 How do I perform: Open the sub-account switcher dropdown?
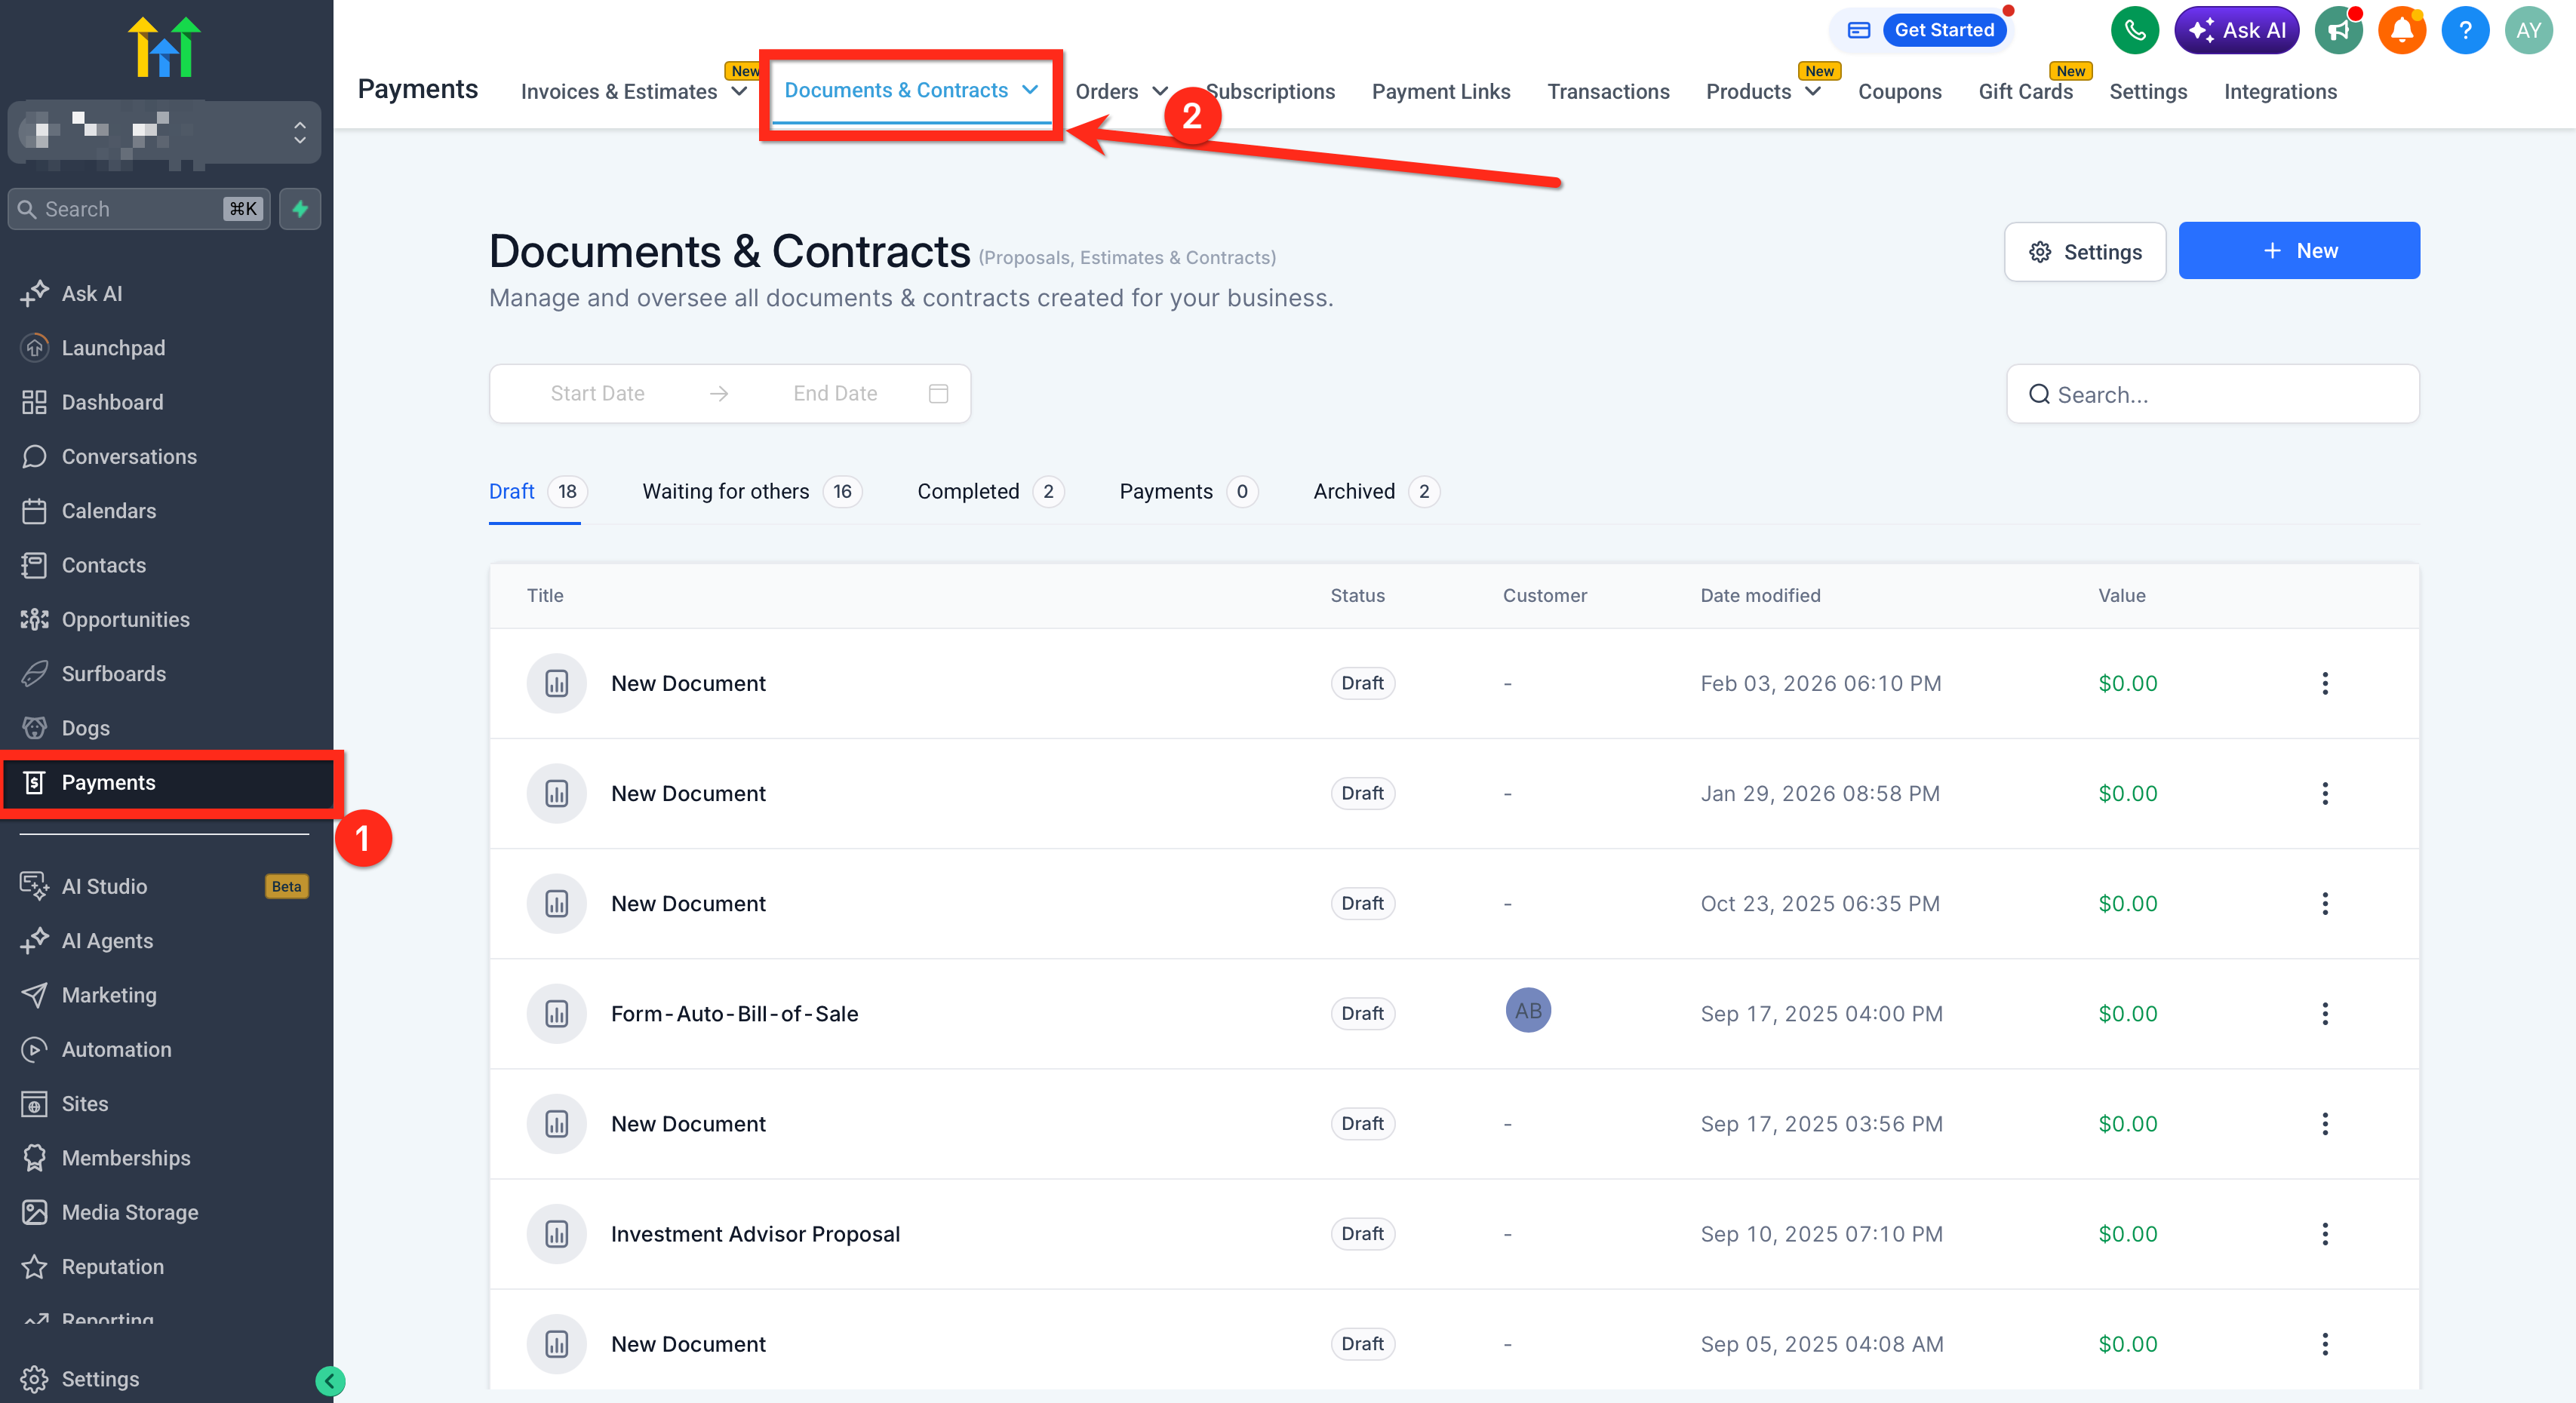coord(299,132)
